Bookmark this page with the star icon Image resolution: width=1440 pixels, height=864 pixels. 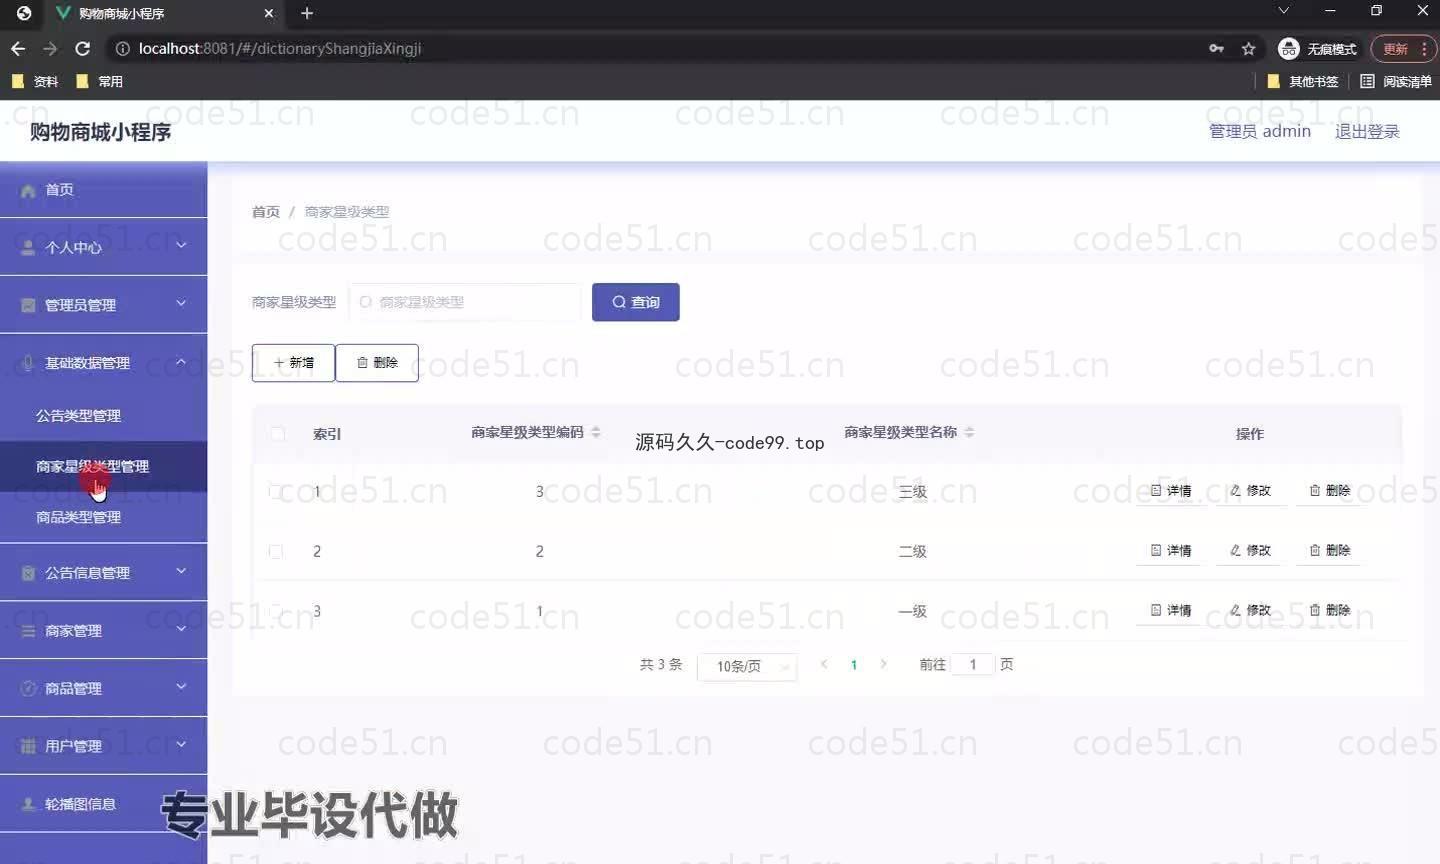pos(1248,48)
